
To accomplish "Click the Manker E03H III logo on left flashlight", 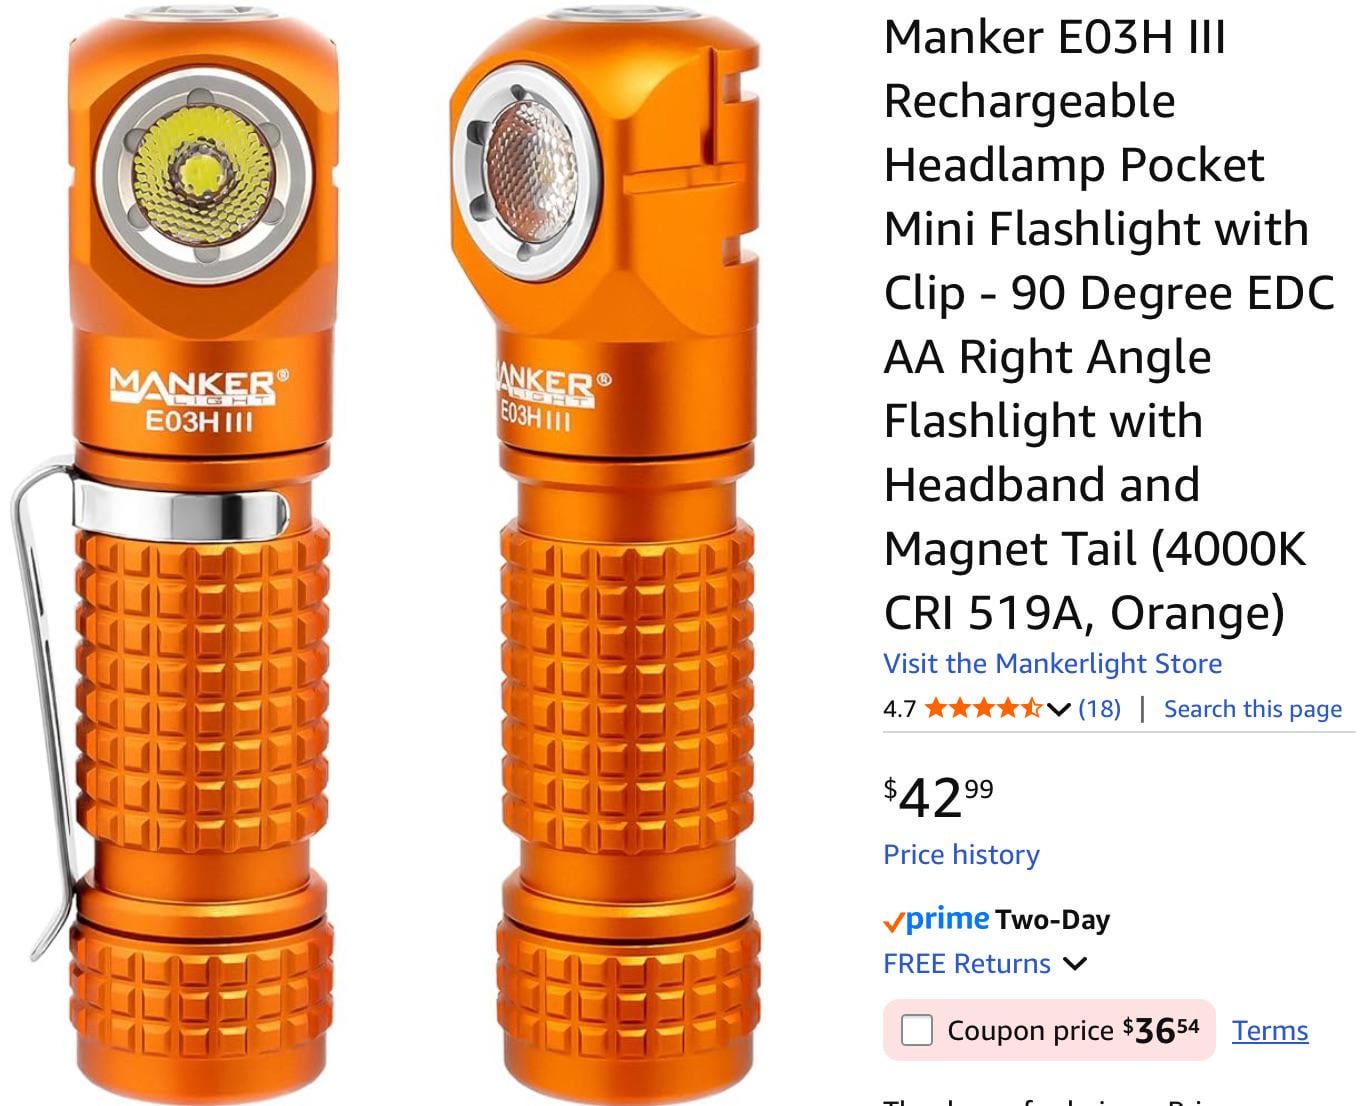I will [198, 400].
